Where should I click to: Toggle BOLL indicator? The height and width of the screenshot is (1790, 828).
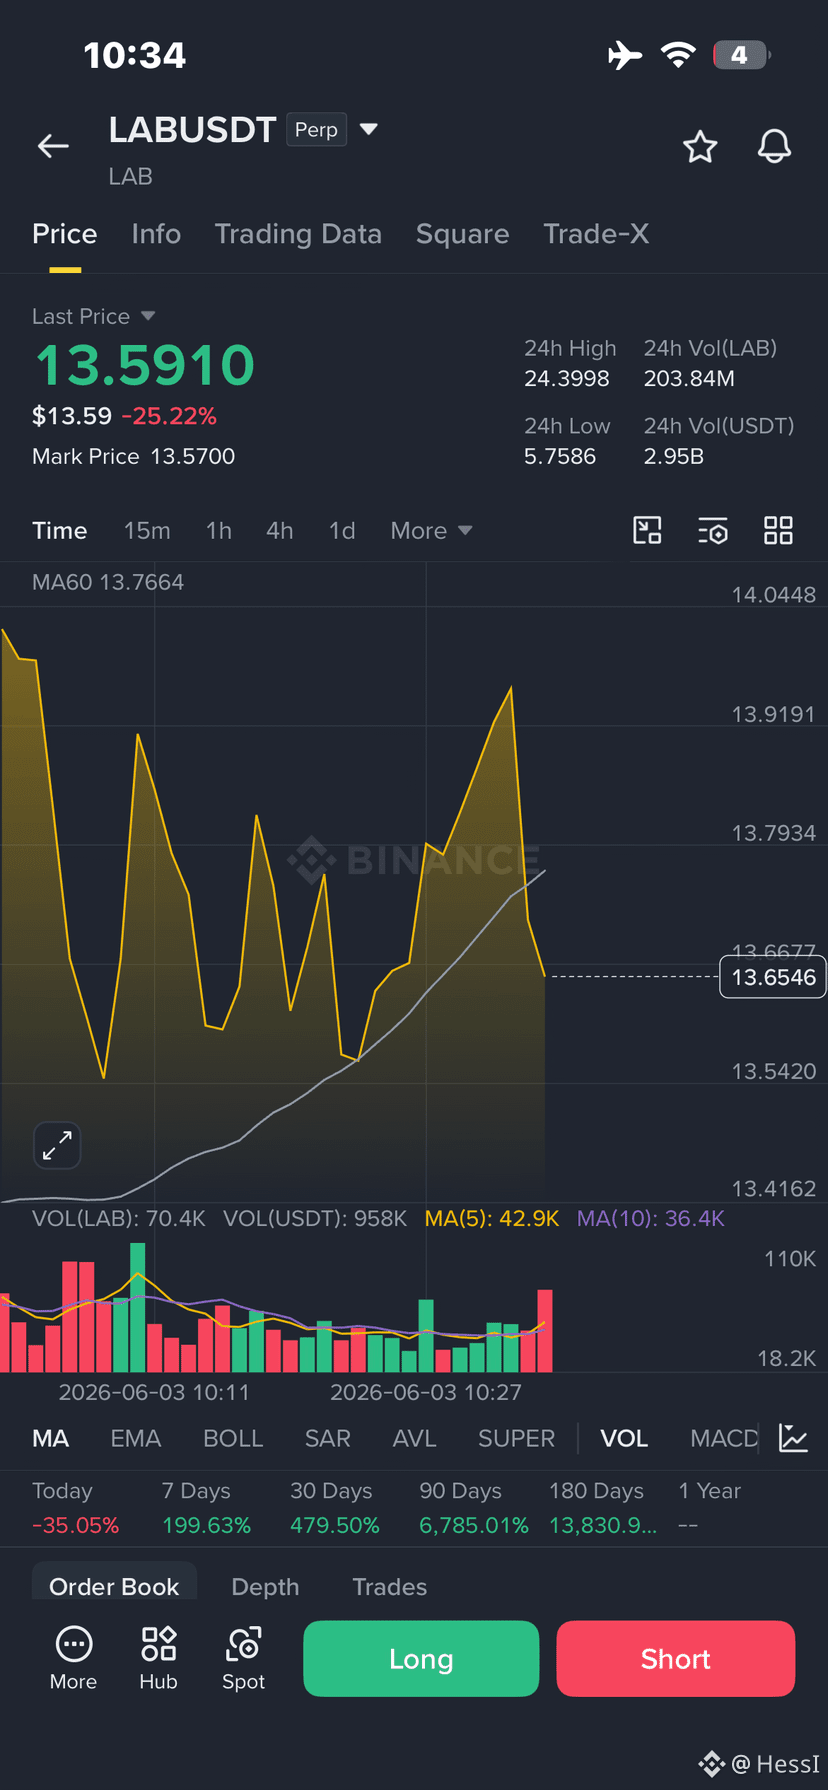233,1438
